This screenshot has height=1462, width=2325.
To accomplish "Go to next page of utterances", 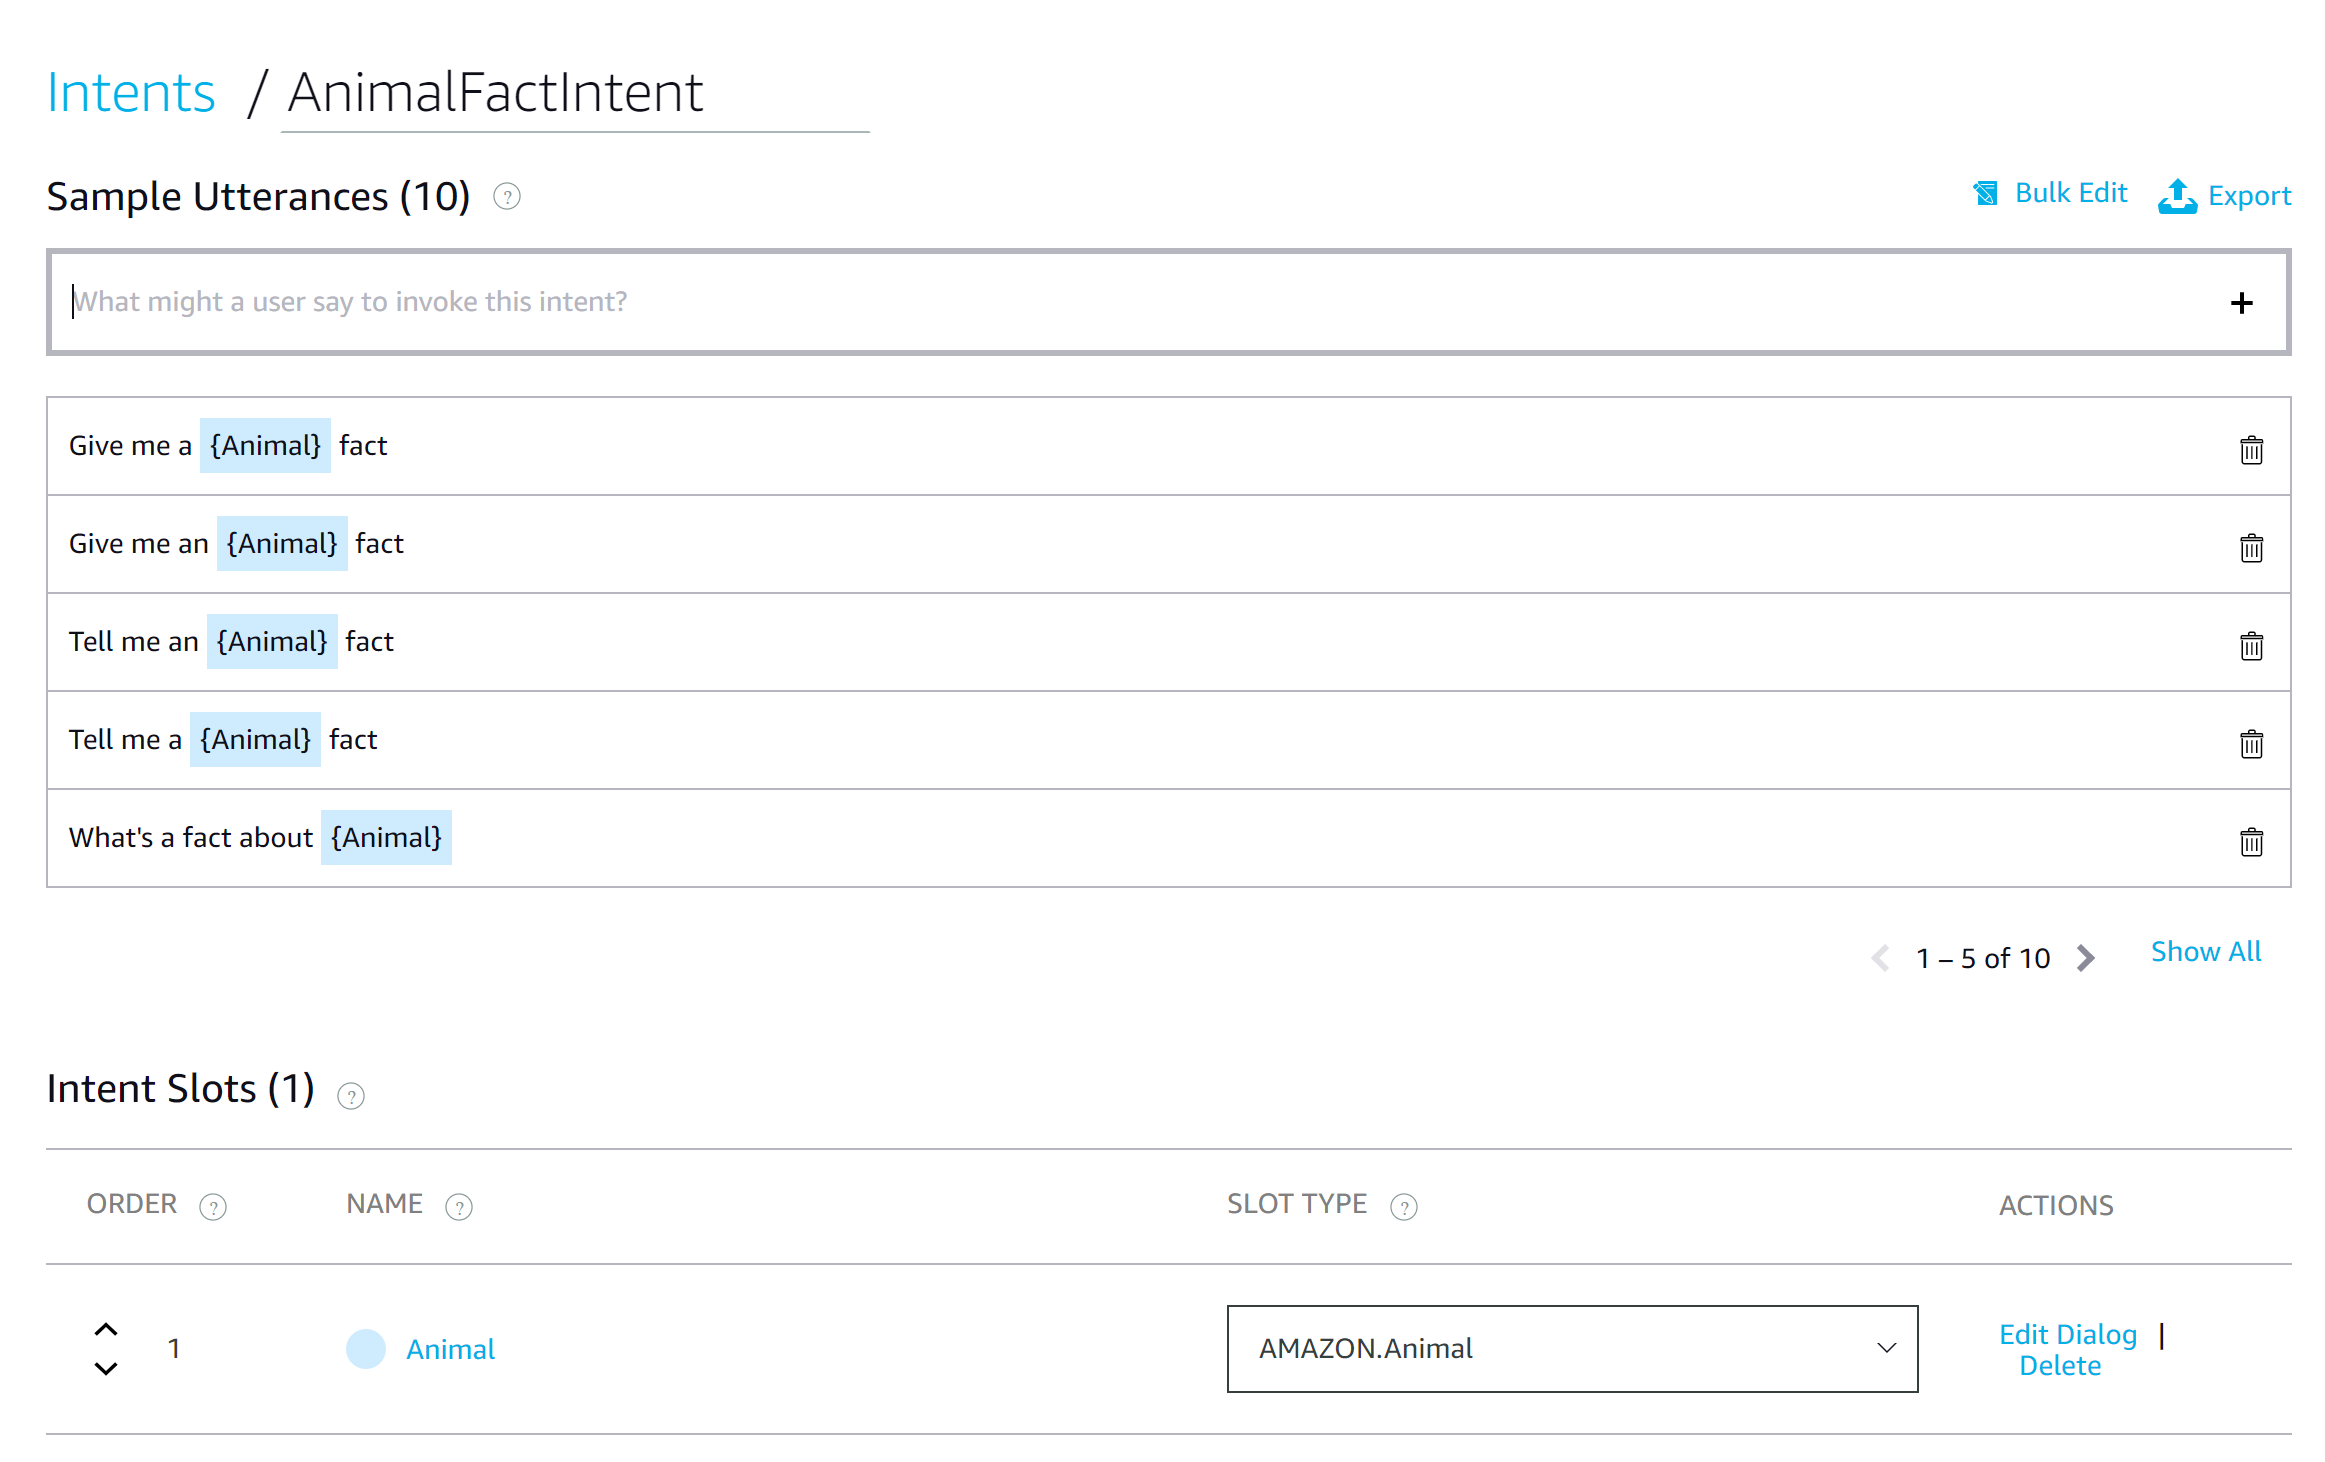I will click(2086, 957).
